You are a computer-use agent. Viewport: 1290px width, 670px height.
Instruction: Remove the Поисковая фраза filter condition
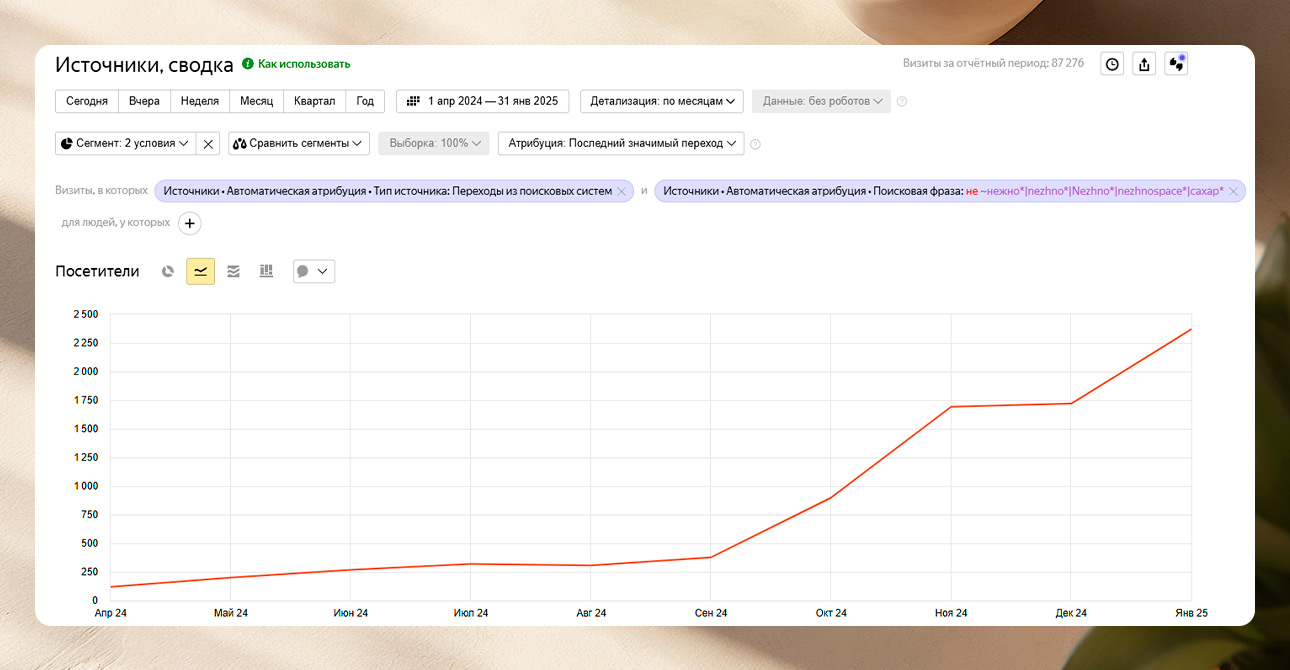pos(1233,191)
